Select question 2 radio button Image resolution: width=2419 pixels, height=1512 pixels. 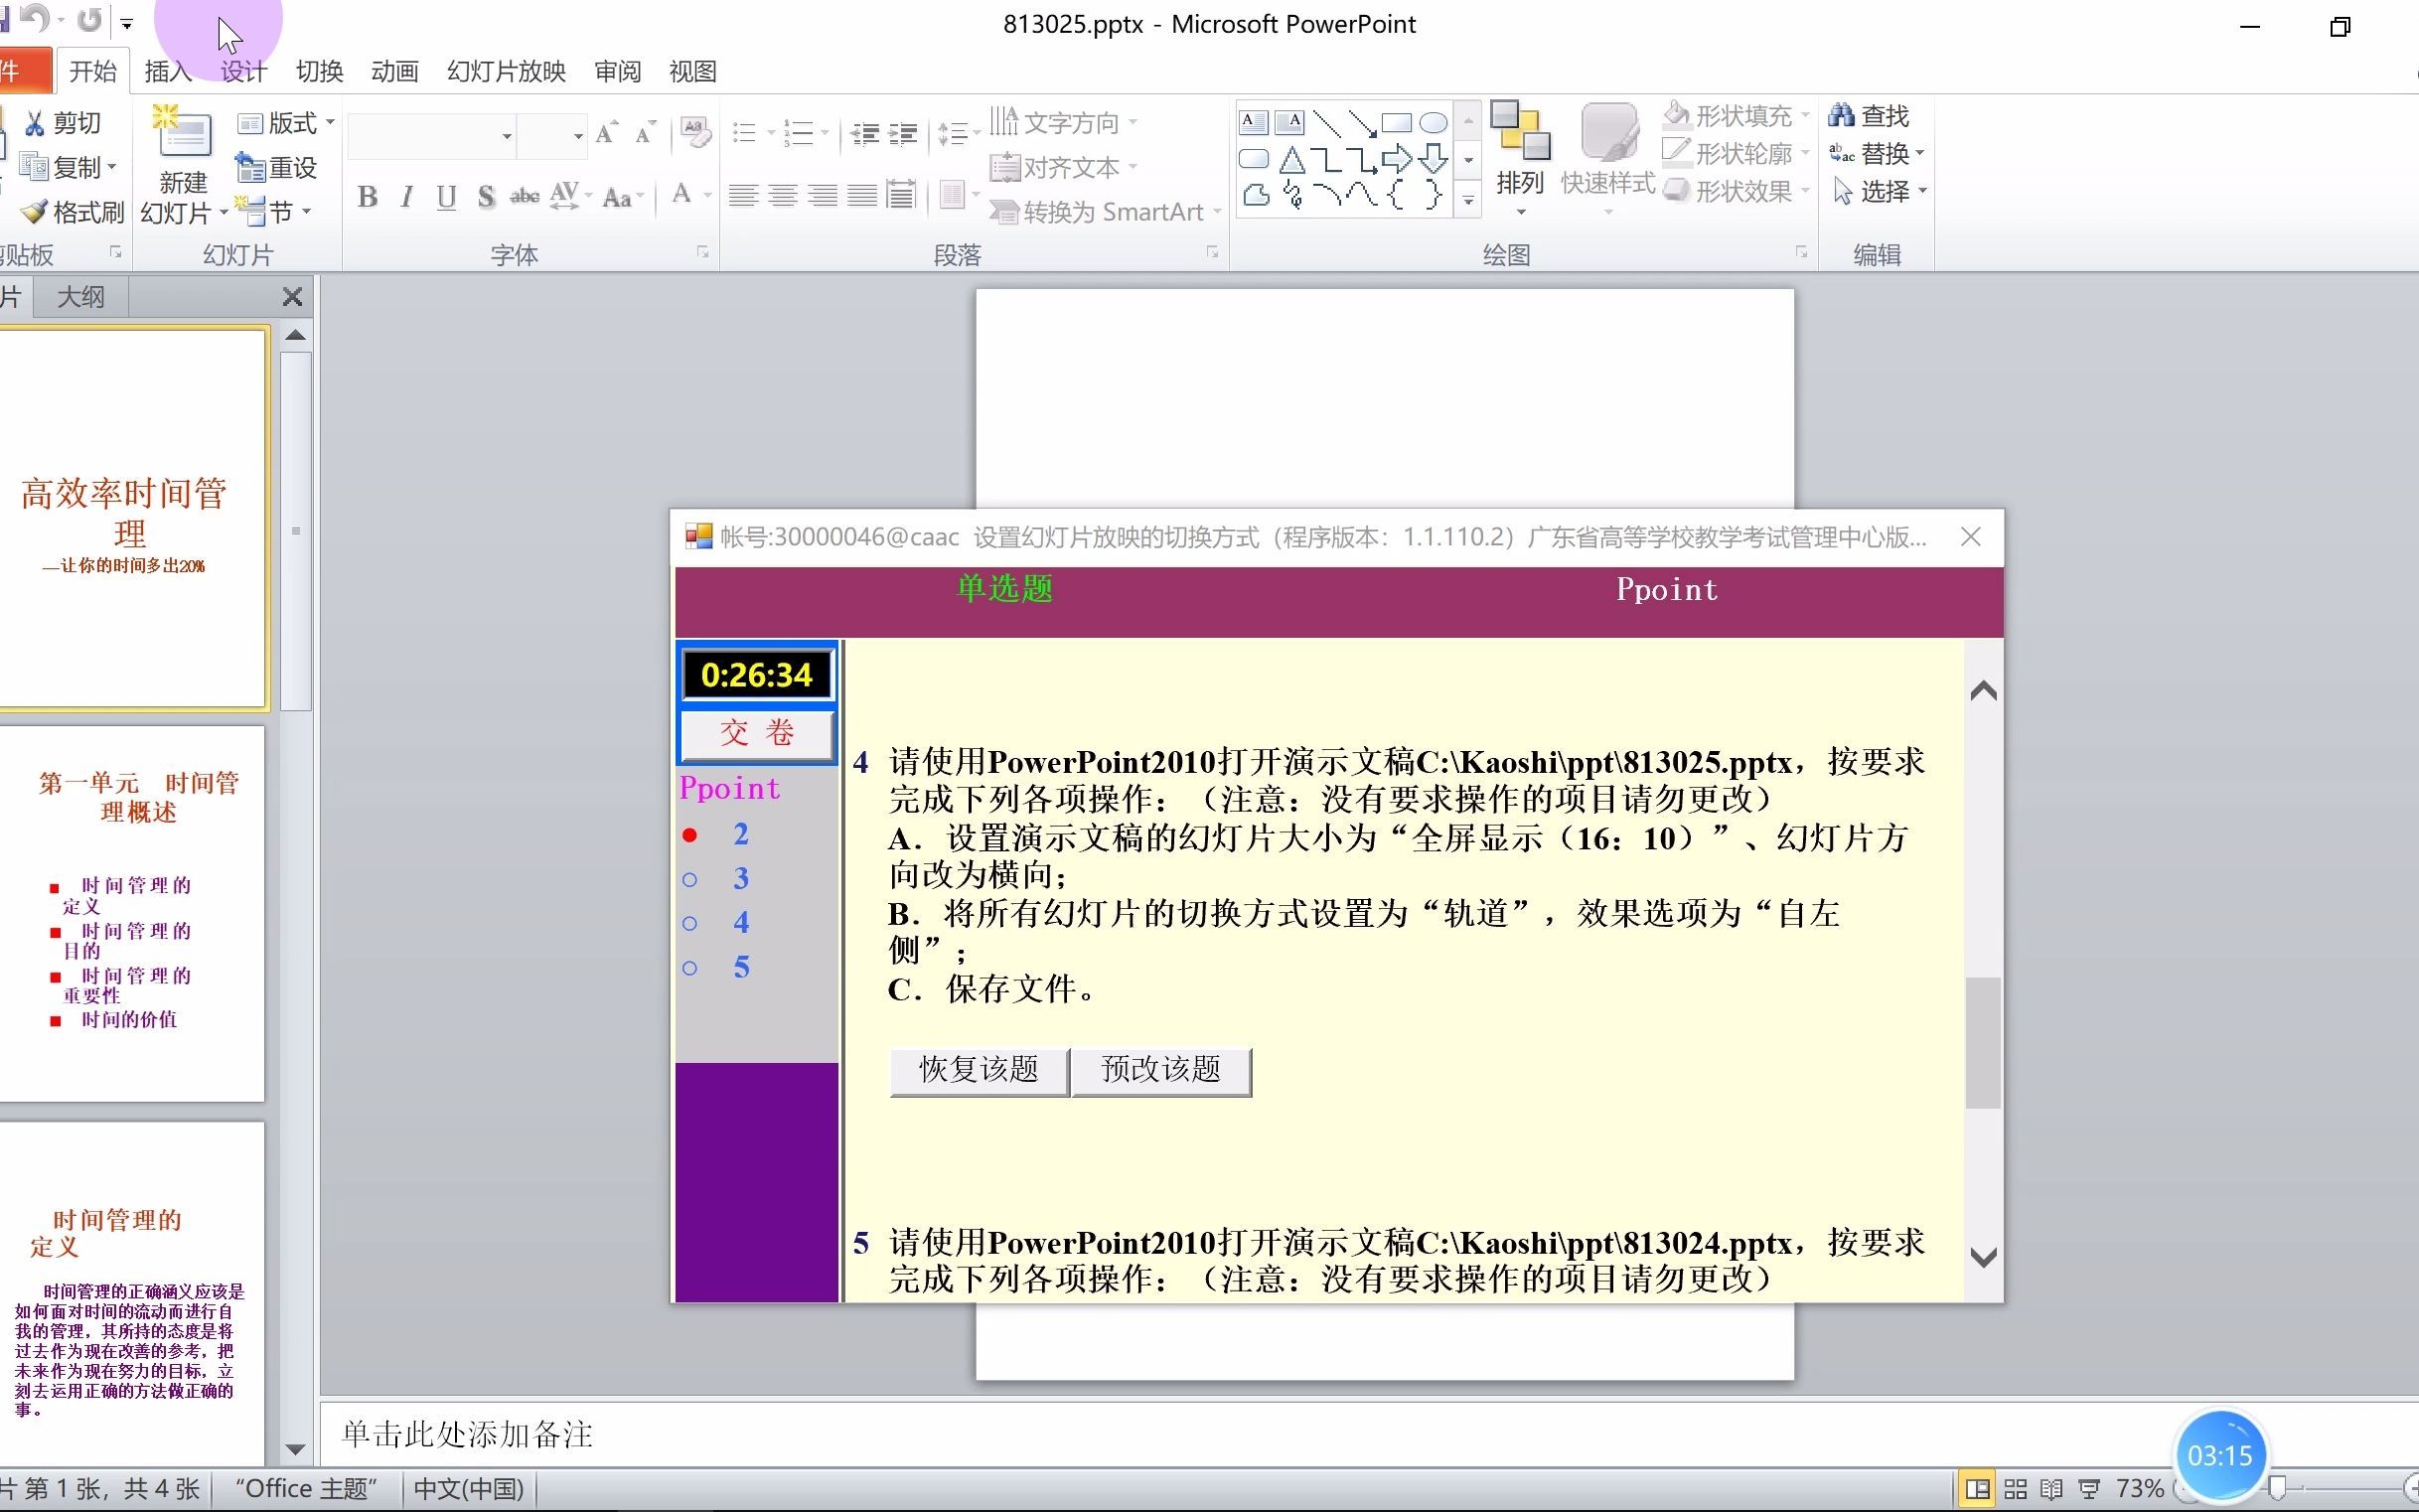pos(690,835)
